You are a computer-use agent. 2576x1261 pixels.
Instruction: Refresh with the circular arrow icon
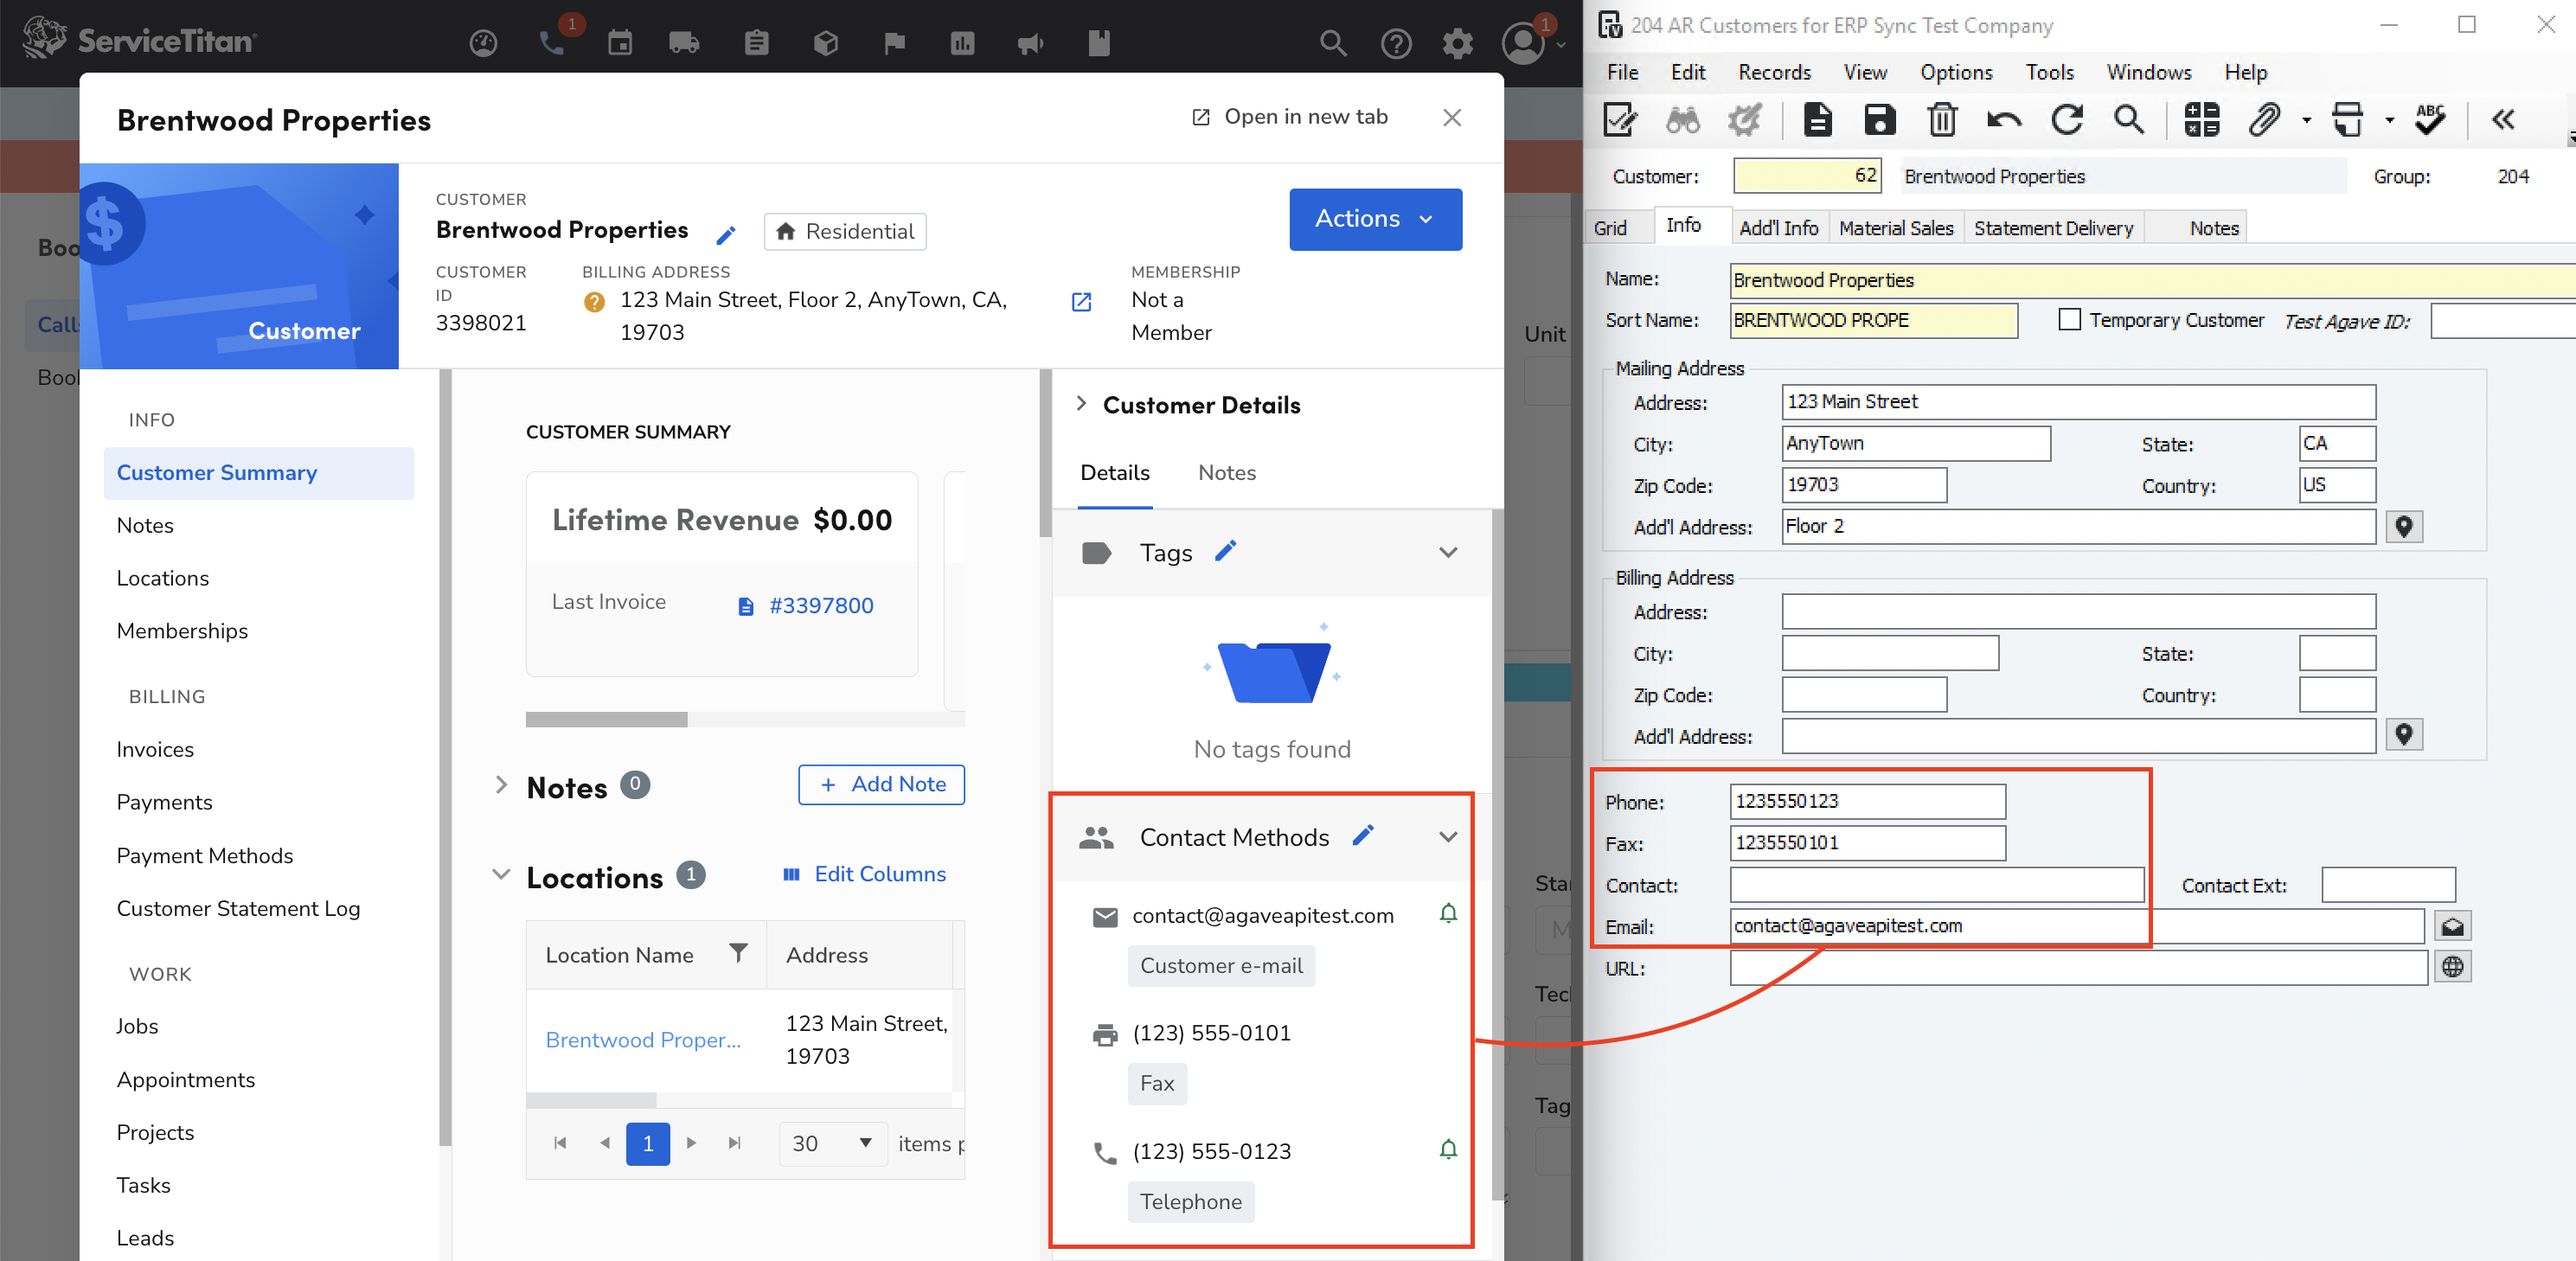[x=2067, y=120]
